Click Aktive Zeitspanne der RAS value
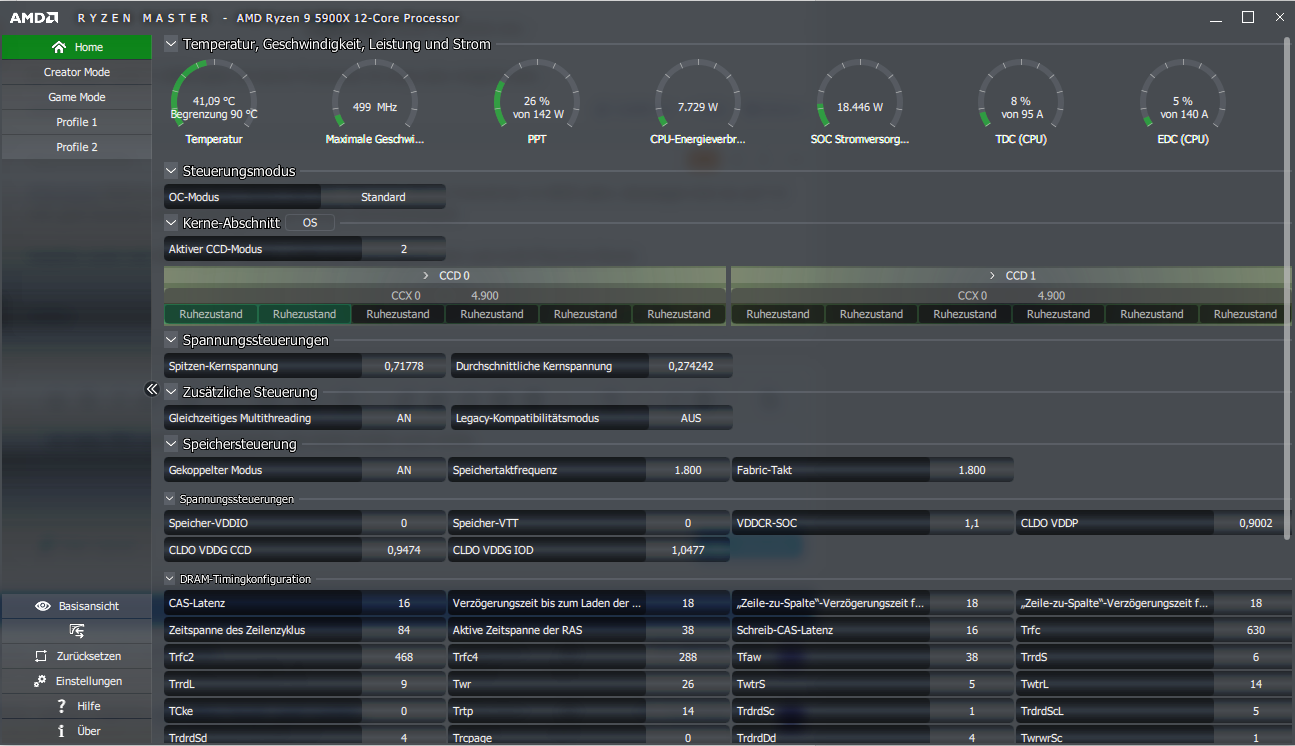1295x746 pixels. 688,630
